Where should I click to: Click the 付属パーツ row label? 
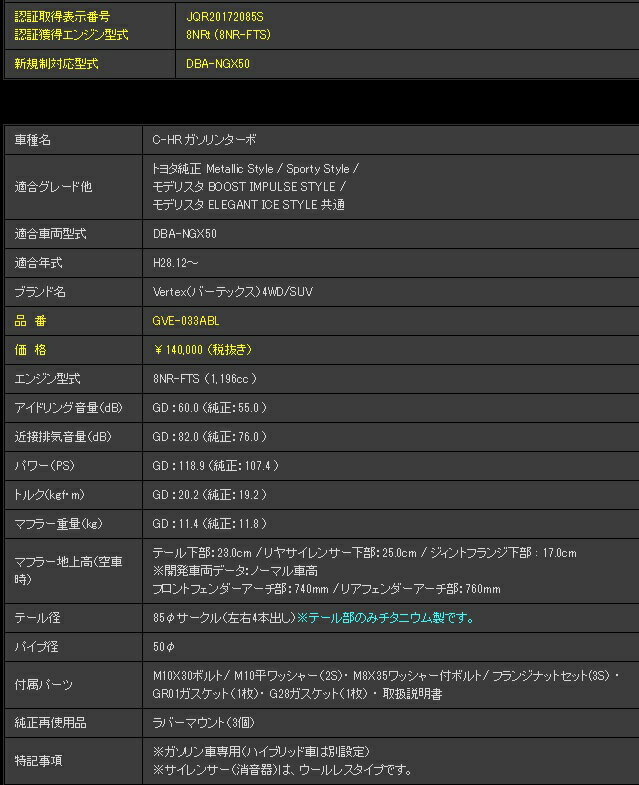pos(44,685)
